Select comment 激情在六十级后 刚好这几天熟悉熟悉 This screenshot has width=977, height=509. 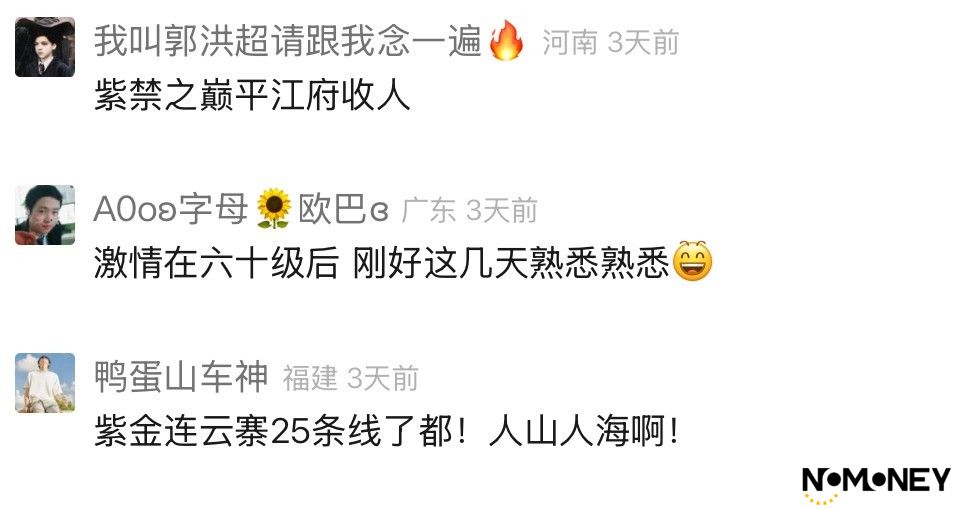point(382,262)
